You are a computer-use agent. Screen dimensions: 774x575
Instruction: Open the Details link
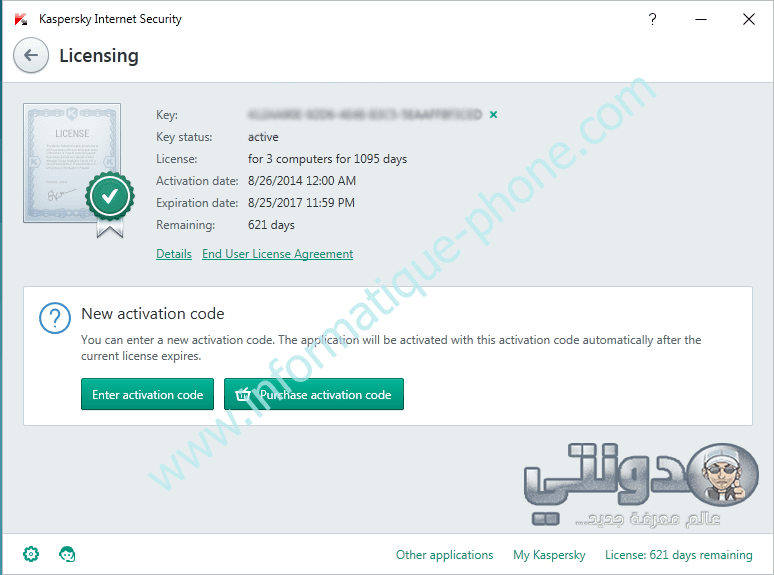(x=174, y=254)
